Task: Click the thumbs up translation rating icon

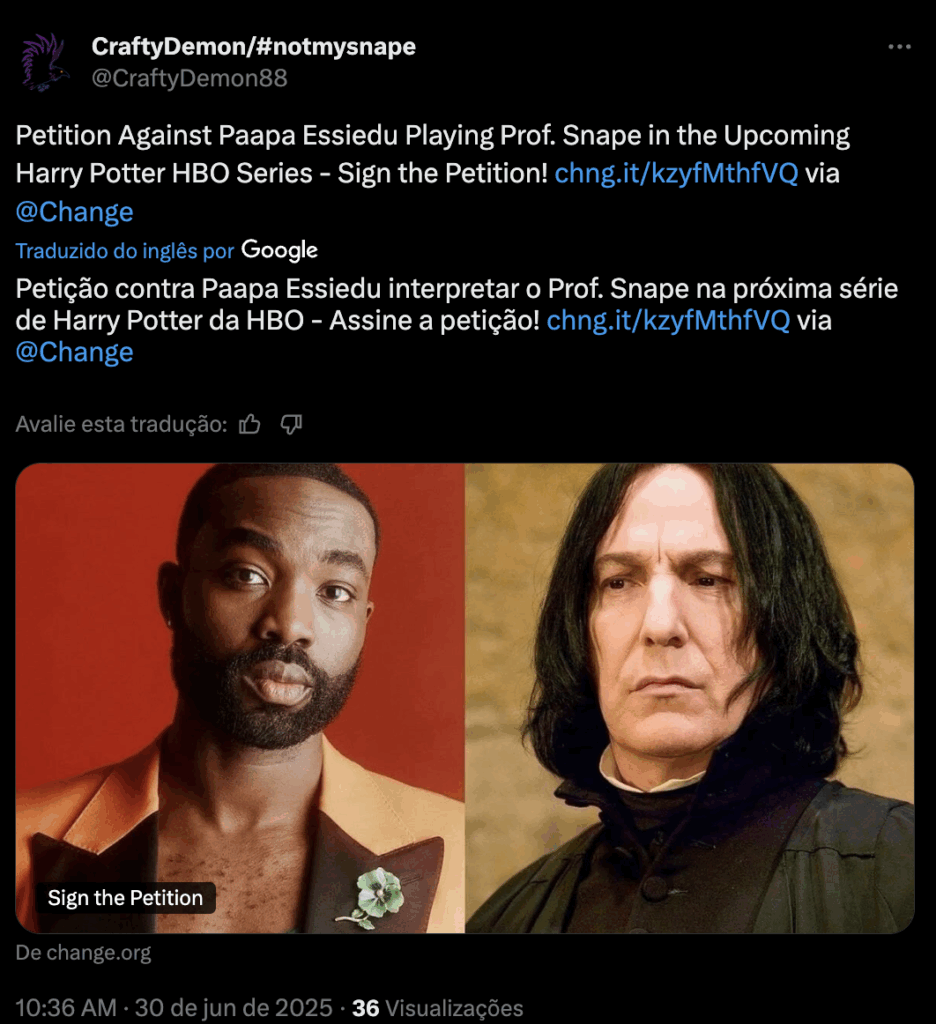Action: tap(250, 424)
